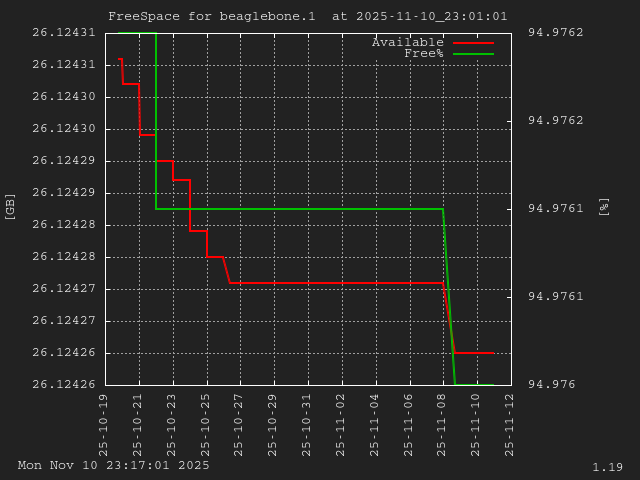Click the green Free% legend line sample
The image size is (640, 480).
tap(473, 54)
